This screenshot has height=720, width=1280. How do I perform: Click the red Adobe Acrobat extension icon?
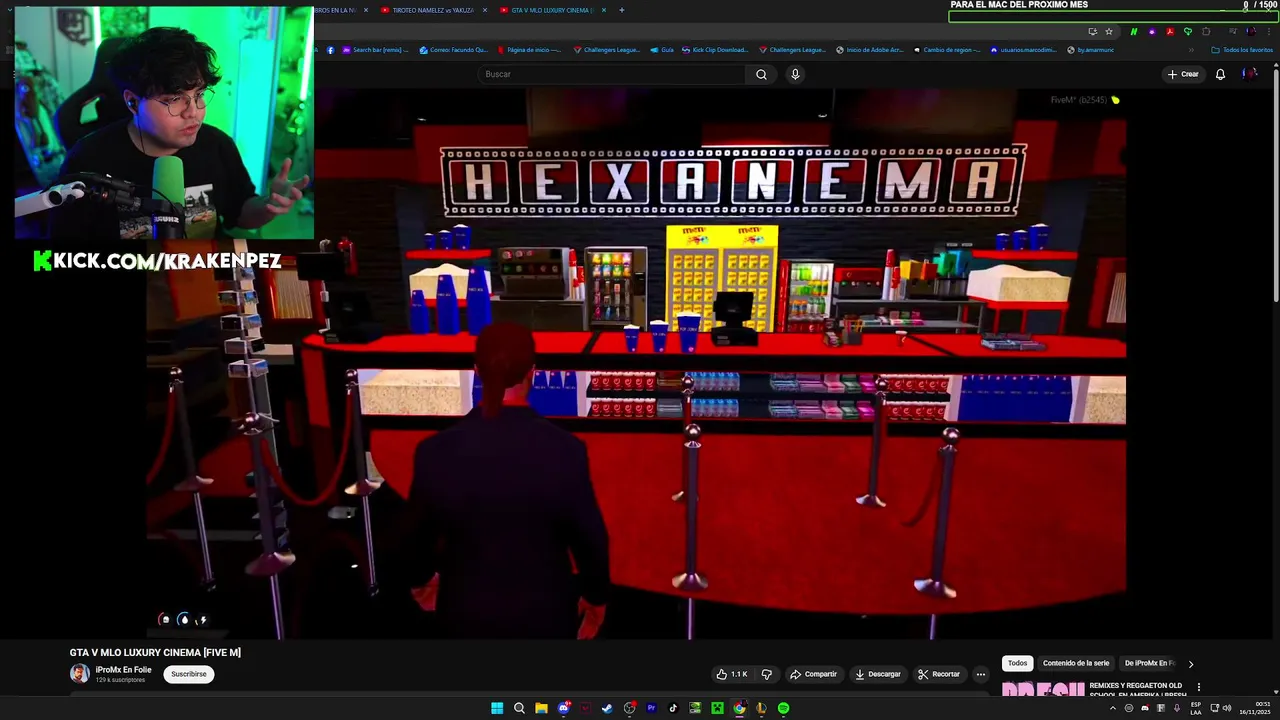[1170, 32]
